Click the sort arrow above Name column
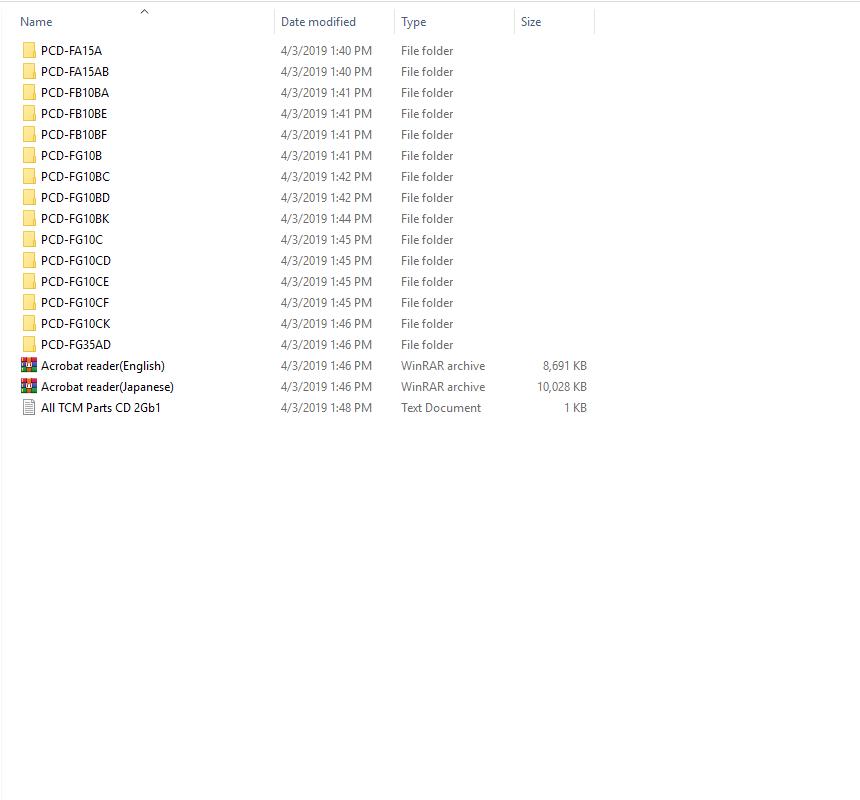 coord(144,12)
